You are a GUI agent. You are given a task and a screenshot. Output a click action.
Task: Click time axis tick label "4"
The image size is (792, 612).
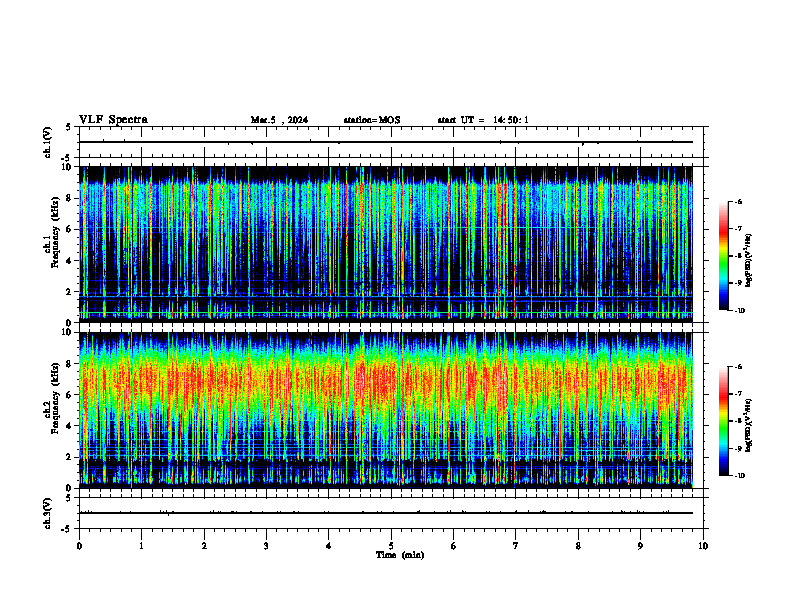coord(329,546)
